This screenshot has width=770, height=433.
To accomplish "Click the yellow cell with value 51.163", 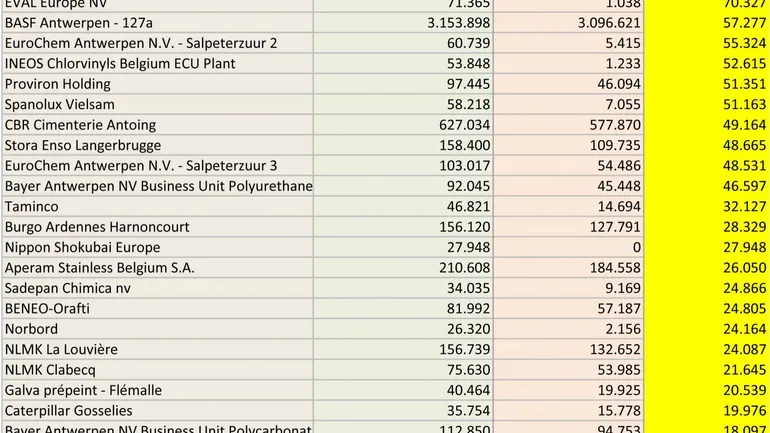I will tap(706, 105).
